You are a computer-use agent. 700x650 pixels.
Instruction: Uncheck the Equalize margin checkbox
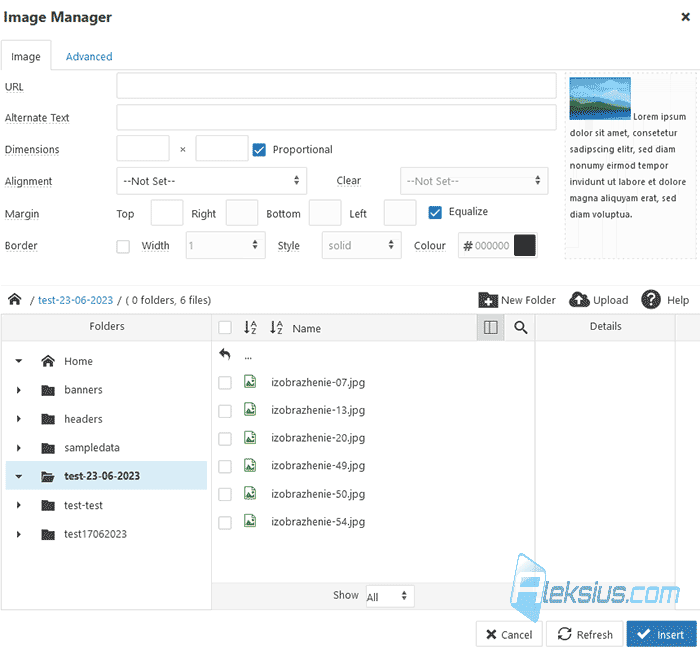435,212
